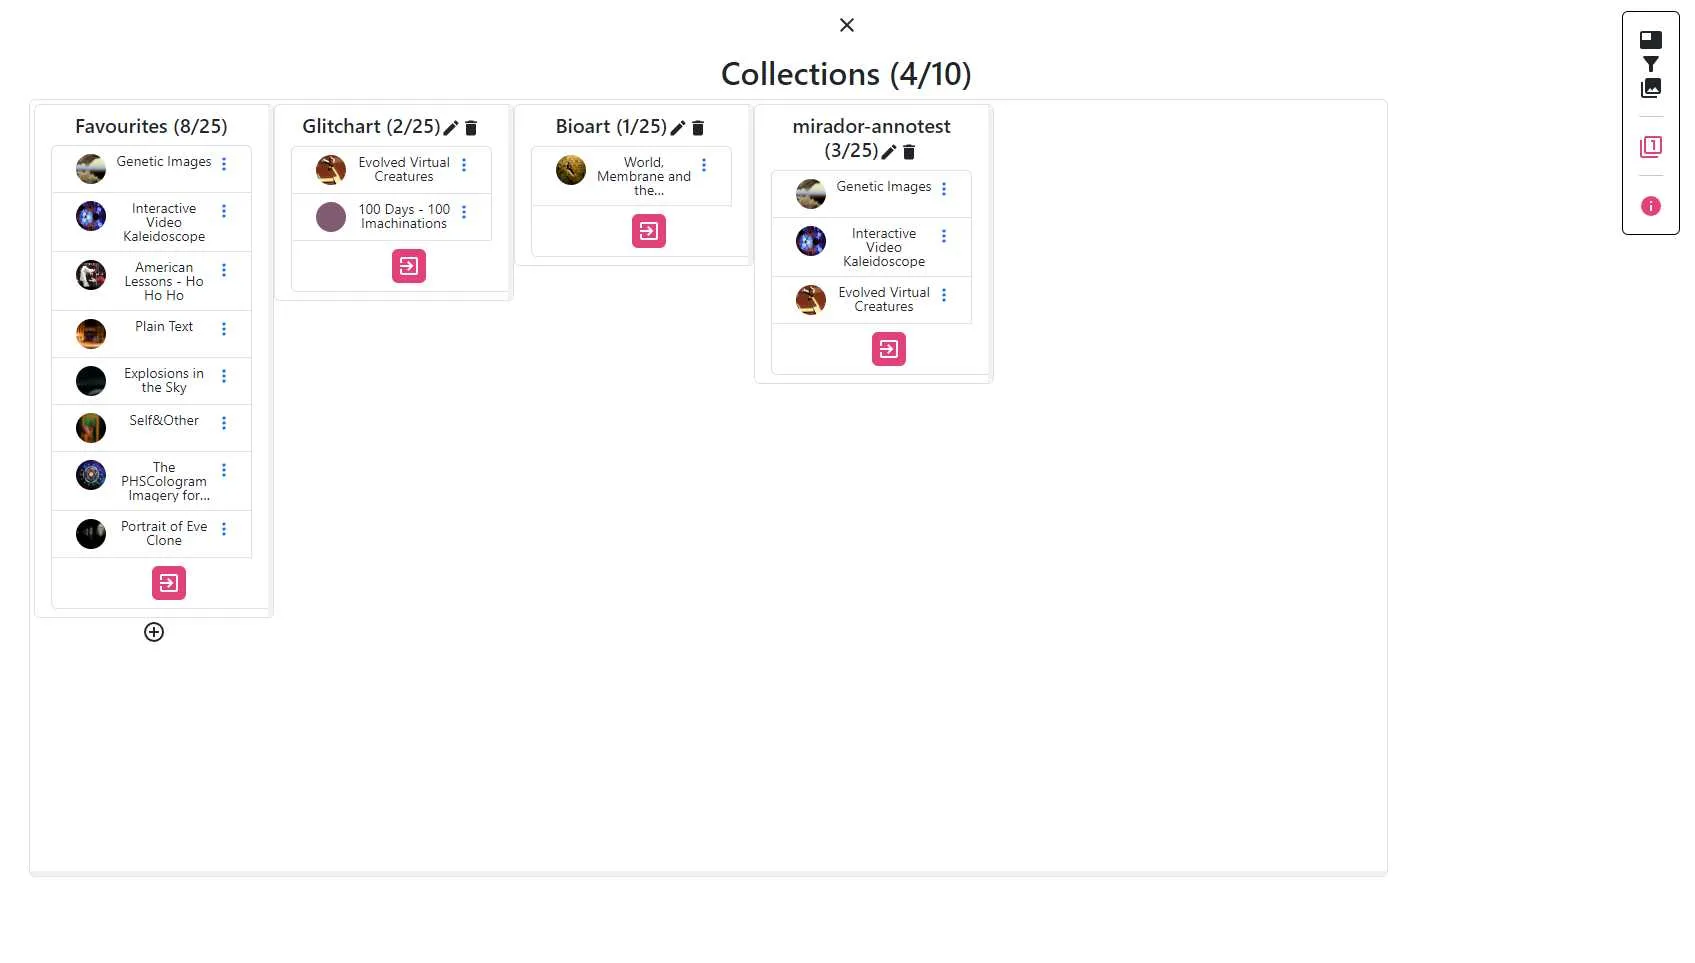The image size is (1695, 963).
Task: Select Explosions in the Sky in Favourites
Action: click(x=164, y=381)
